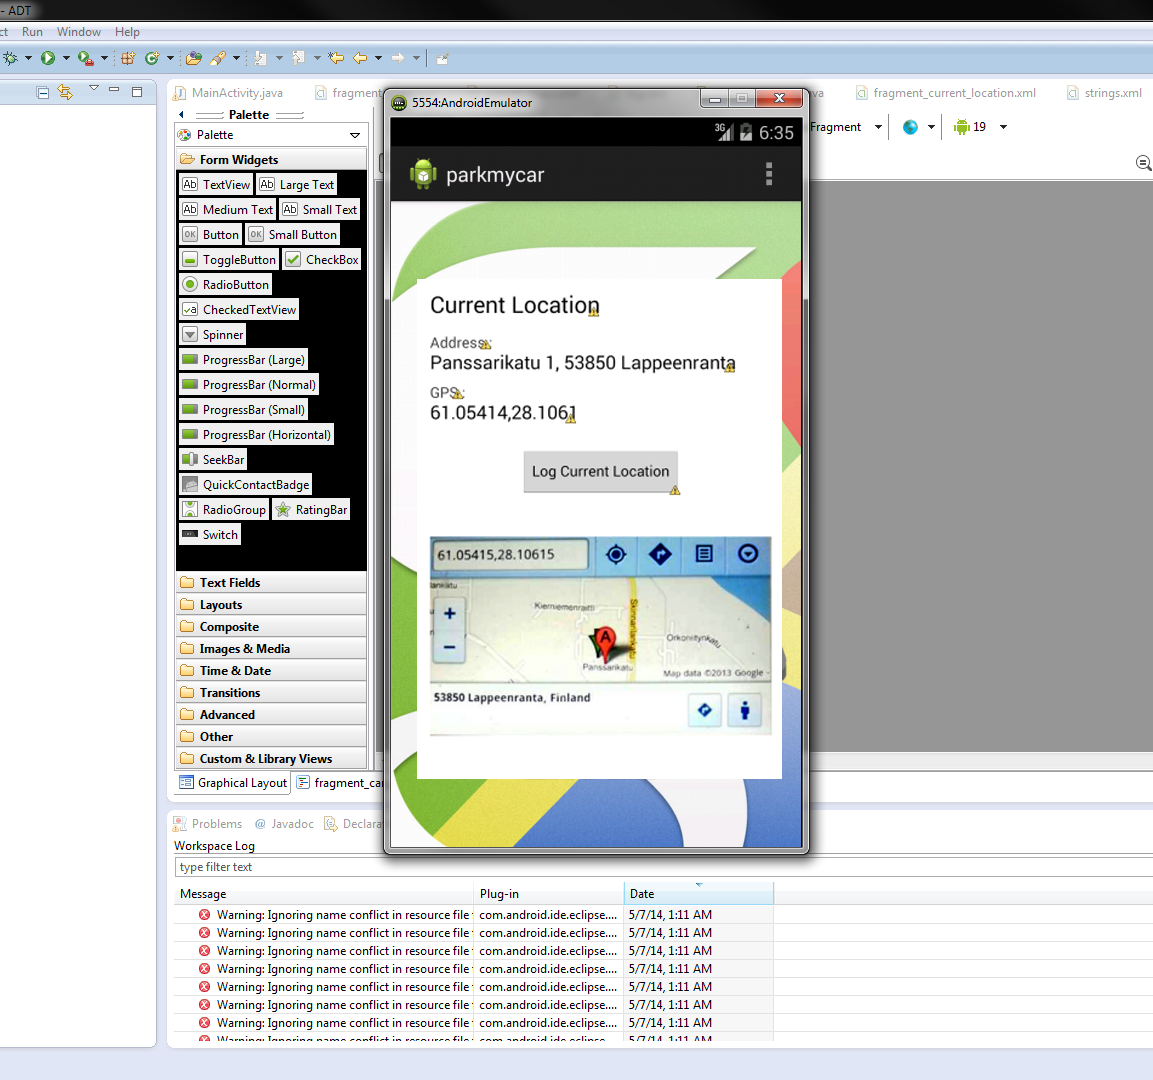The width and height of the screenshot is (1153, 1080).
Task: Zoom out the map with minus button
Action: pos(450,647)
